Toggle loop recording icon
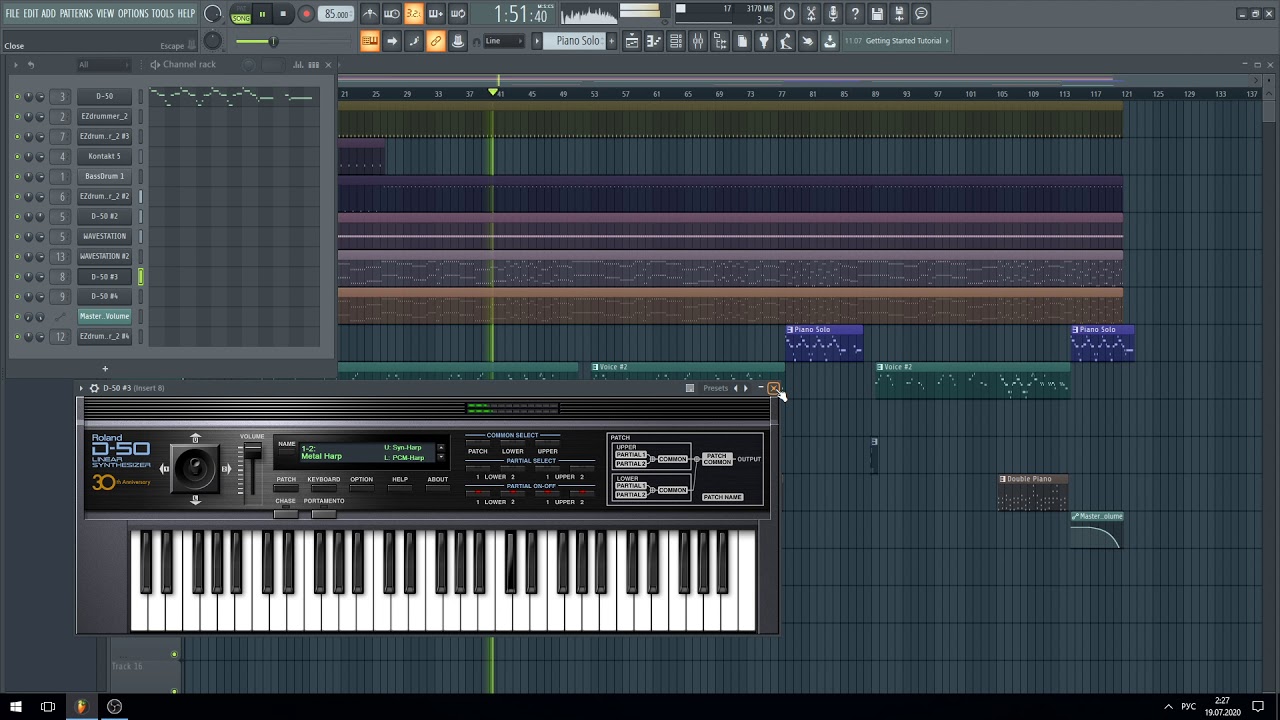Image resolution: width=1280 pixels, height=720 pixels. (458, 14)
